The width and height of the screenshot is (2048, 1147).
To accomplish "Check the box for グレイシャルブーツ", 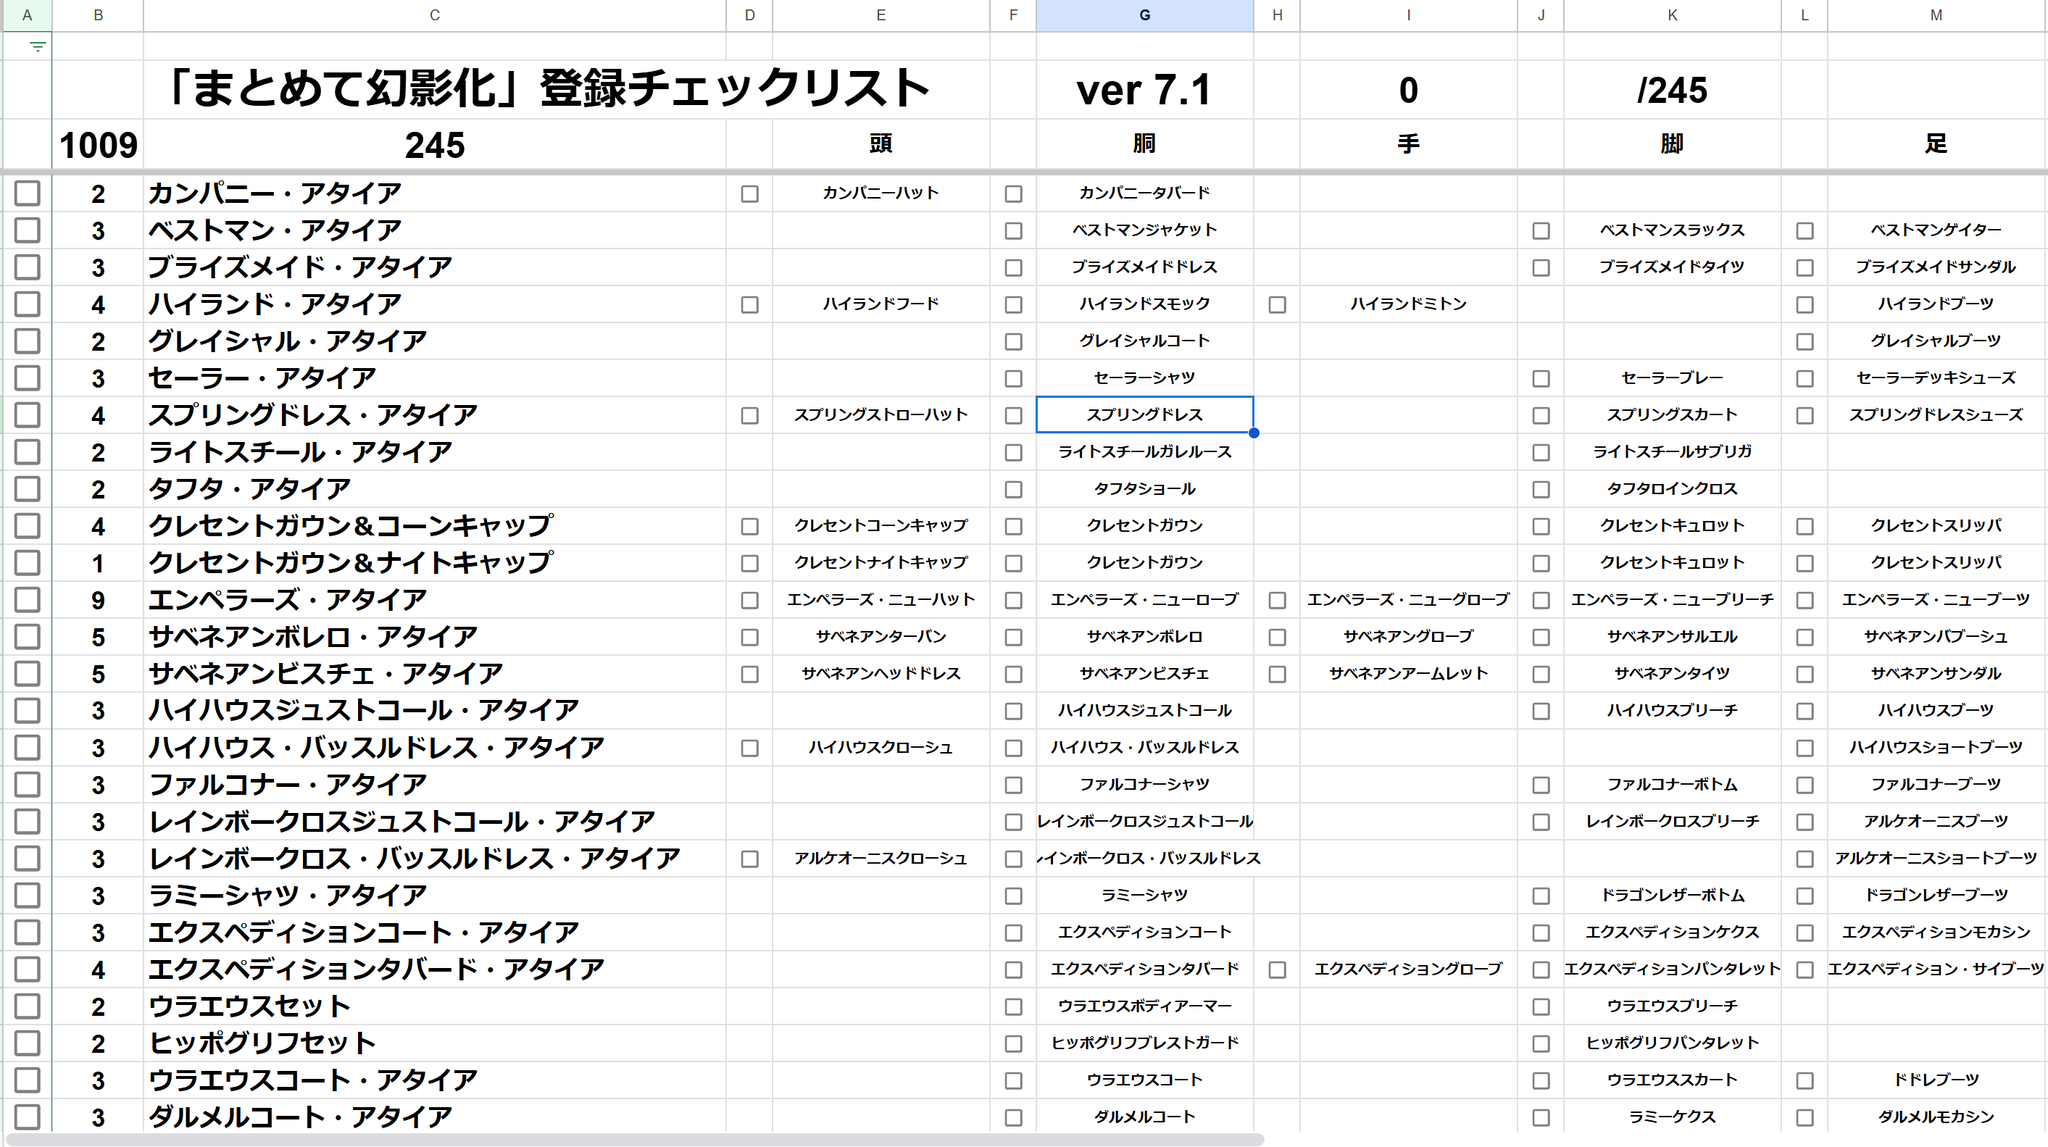I will tap(1805, 342).
